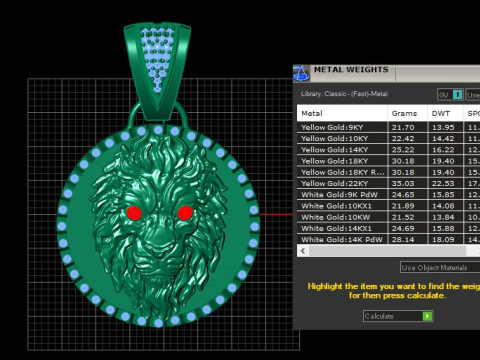Viewport: 480px width, 360px height.
Task: Click the 24.65 grams value
Action: tap(403, 195)
